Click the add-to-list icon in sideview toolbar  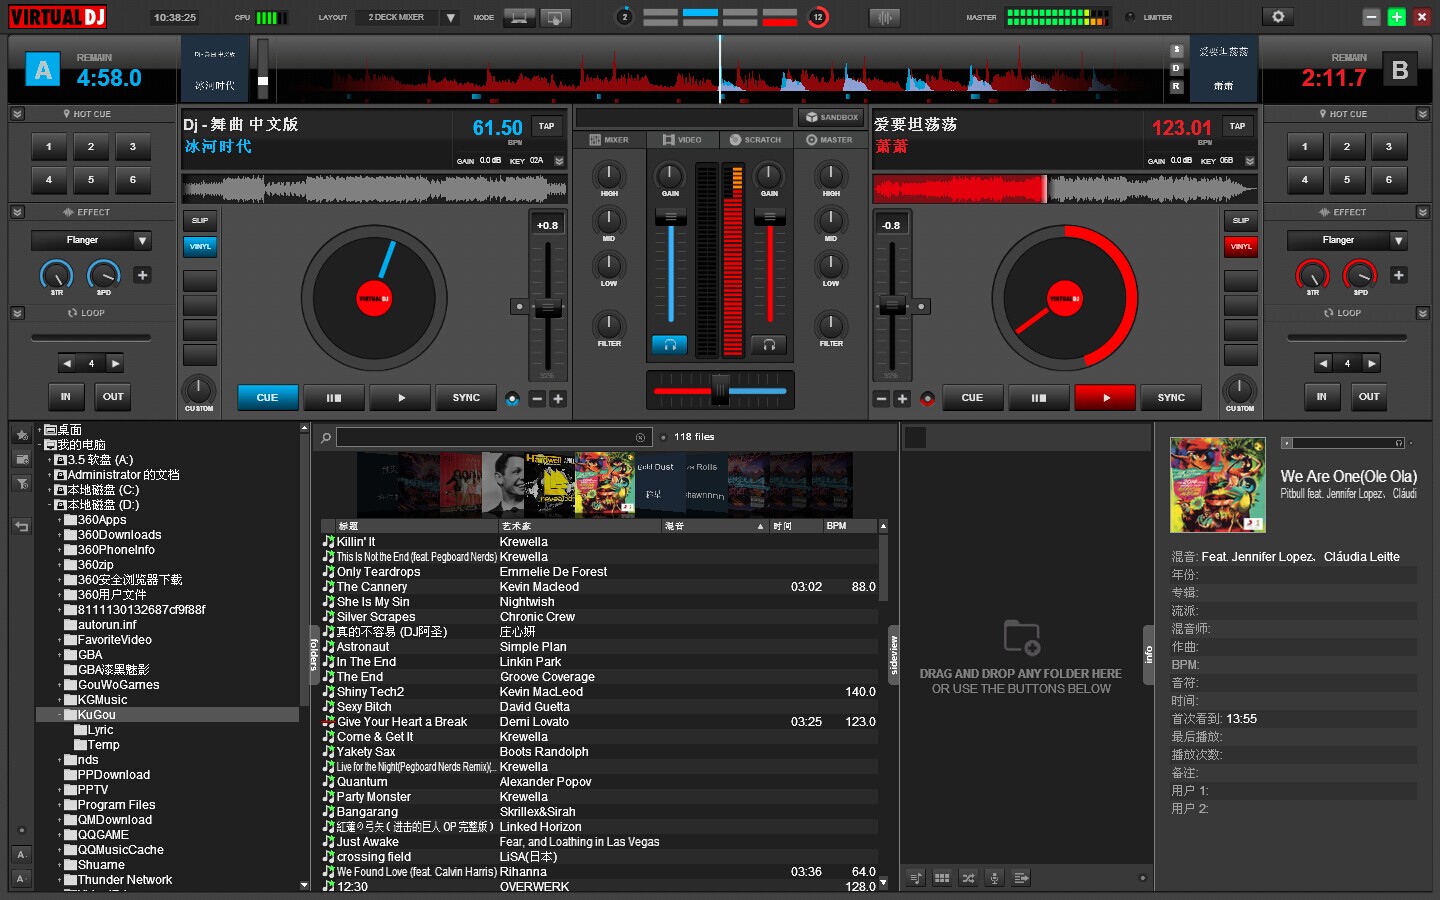[x=1021, y=878]
